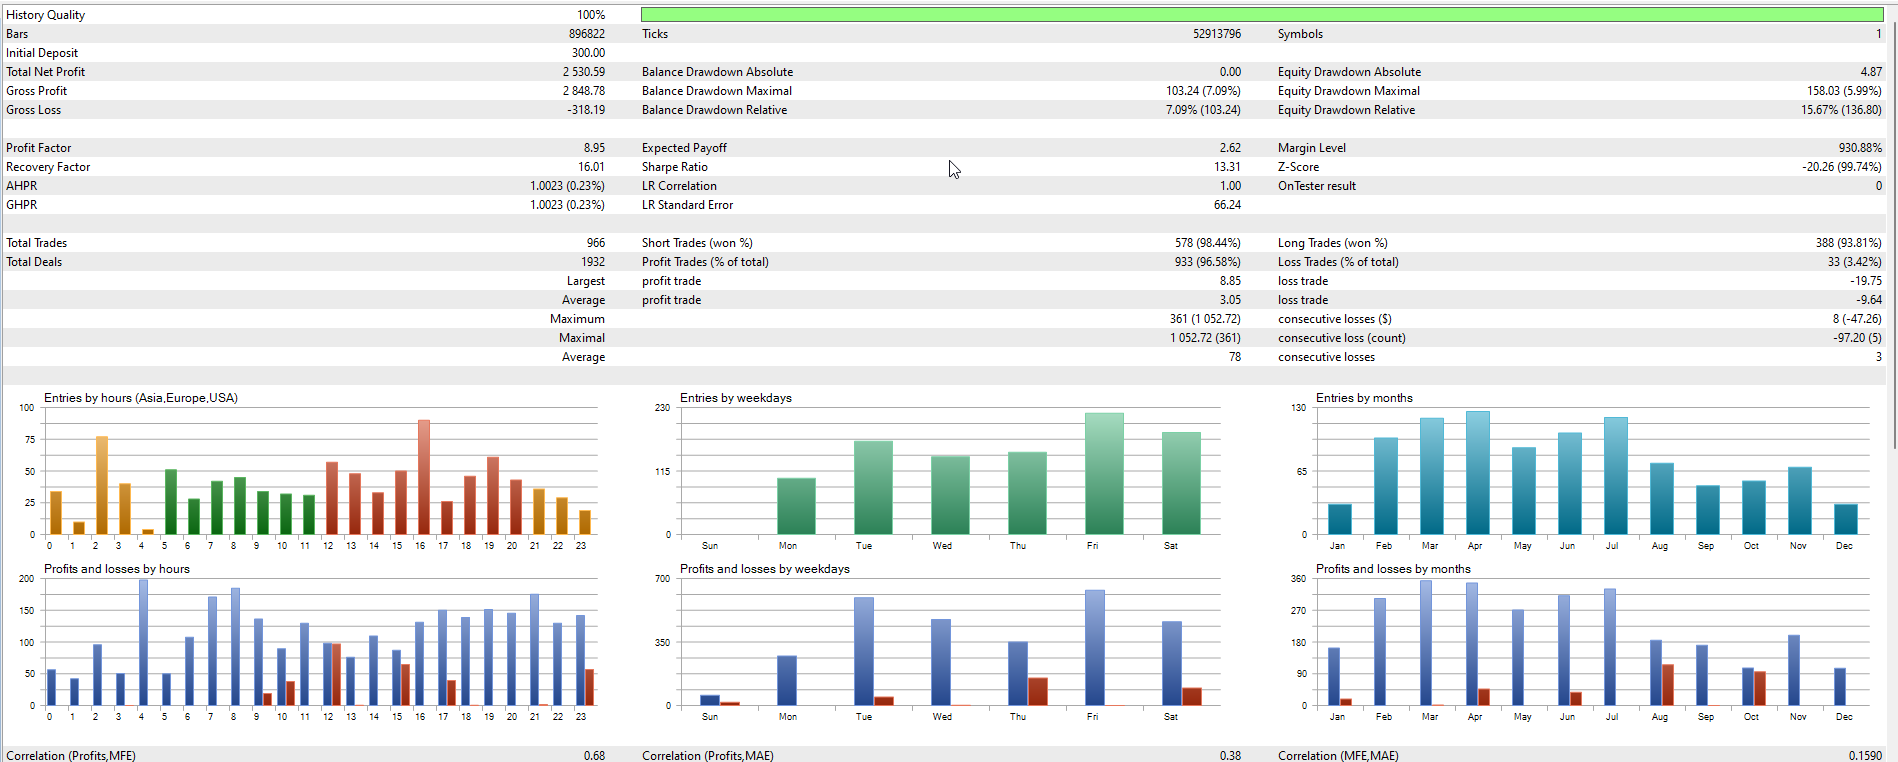Click the AHPR value 1.0023 (0.23%)

(567, 186)
